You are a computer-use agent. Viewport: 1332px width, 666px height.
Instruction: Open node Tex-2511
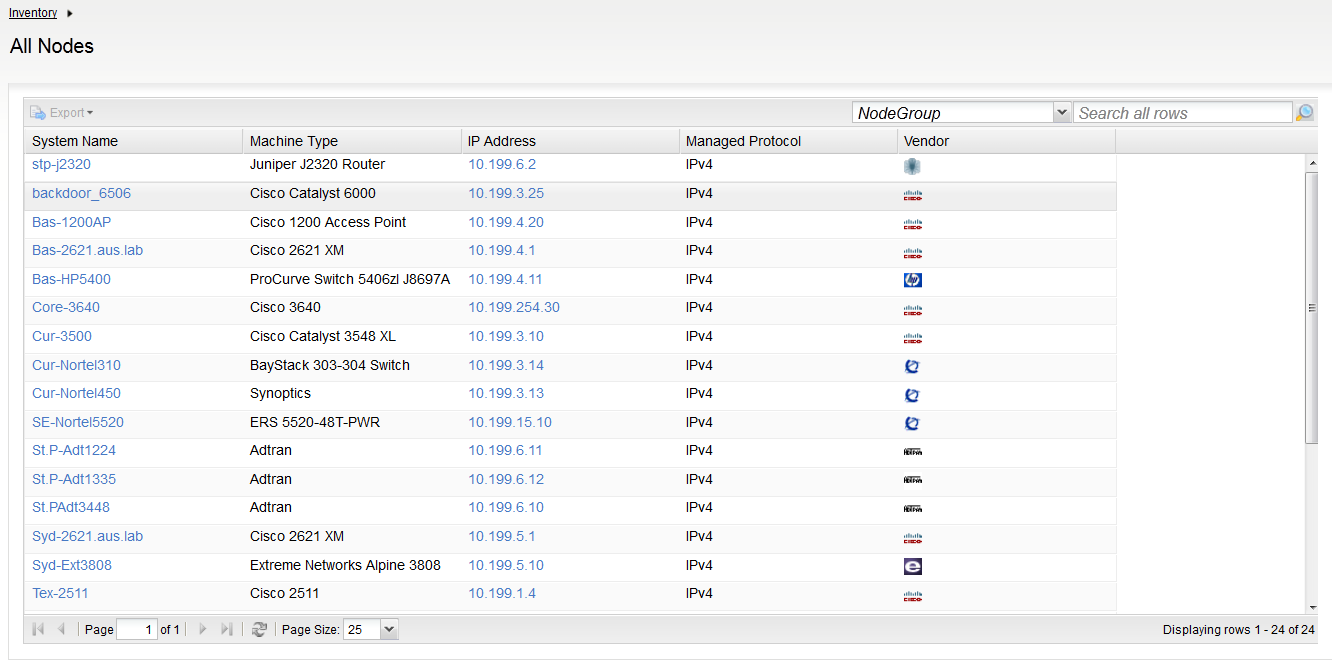point(60,593)
